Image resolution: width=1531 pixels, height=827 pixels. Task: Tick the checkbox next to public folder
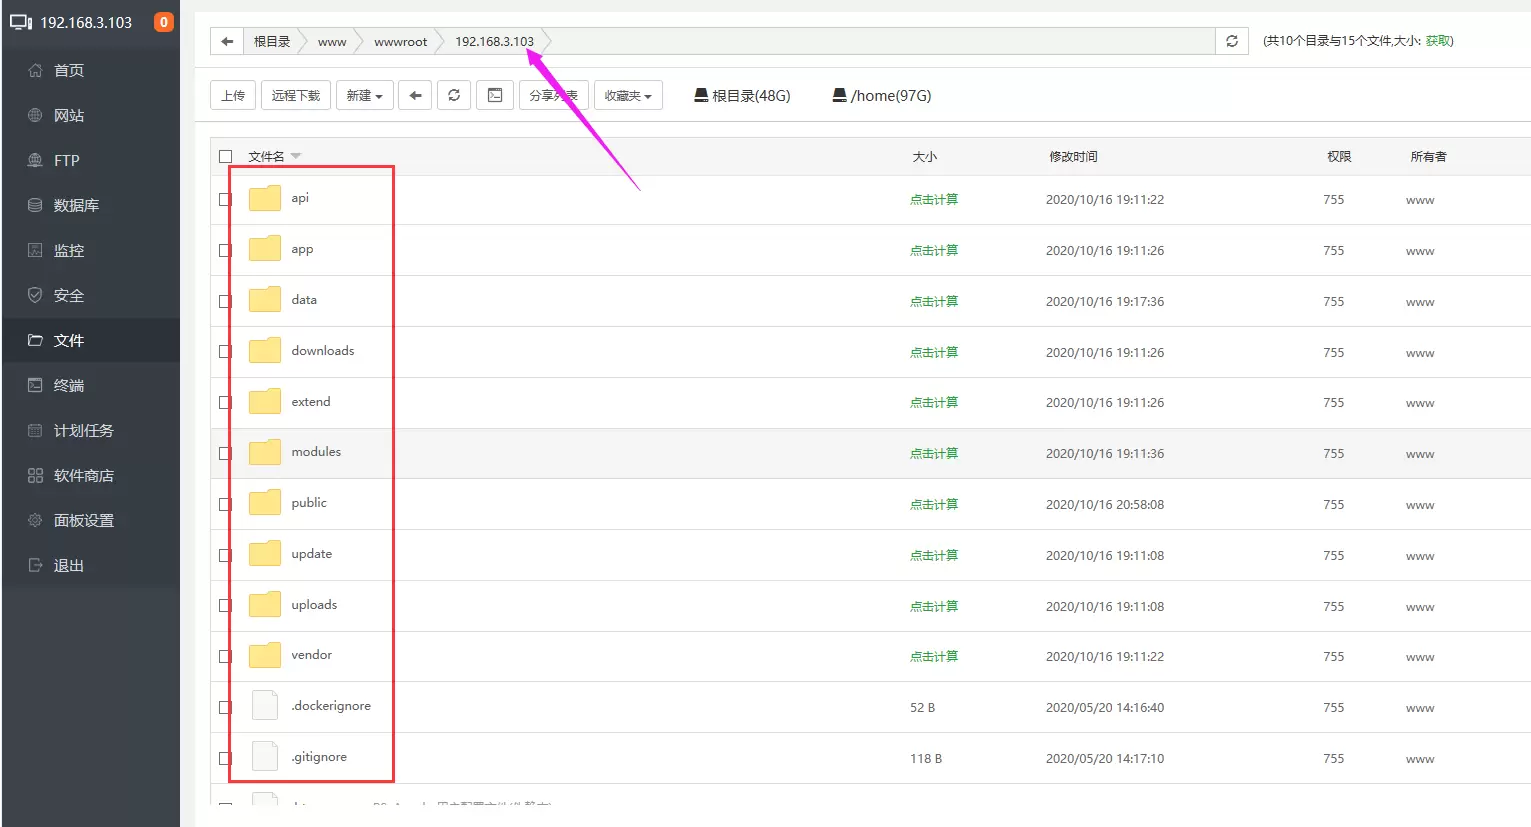[x=226, y=504]
